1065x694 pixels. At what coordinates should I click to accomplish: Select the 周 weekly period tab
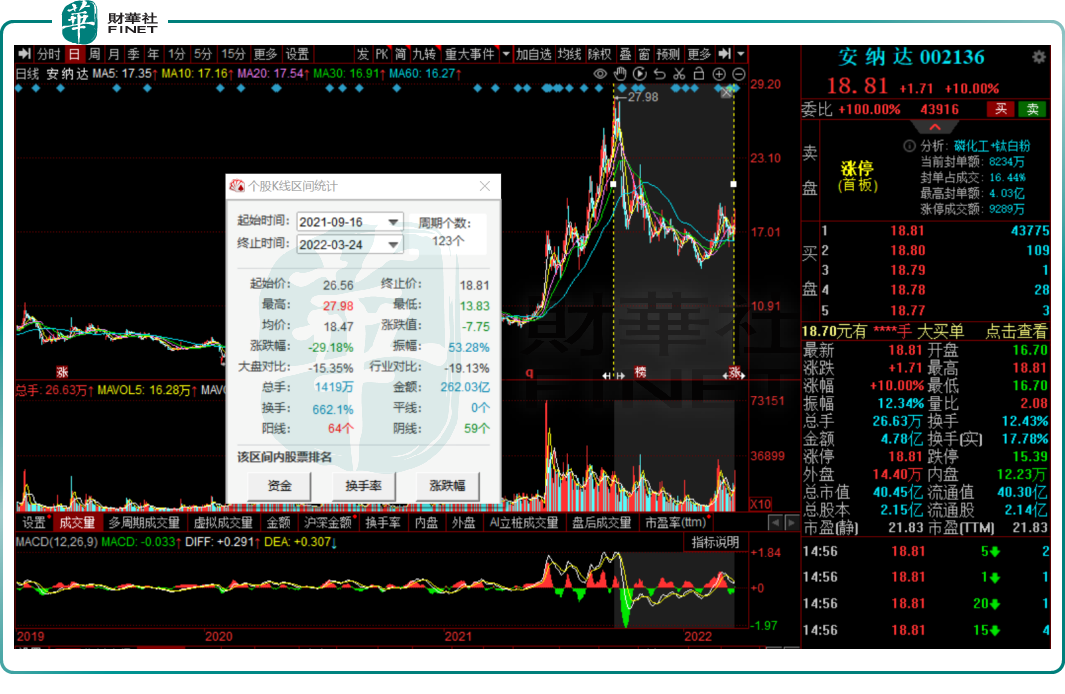point(94,54)
